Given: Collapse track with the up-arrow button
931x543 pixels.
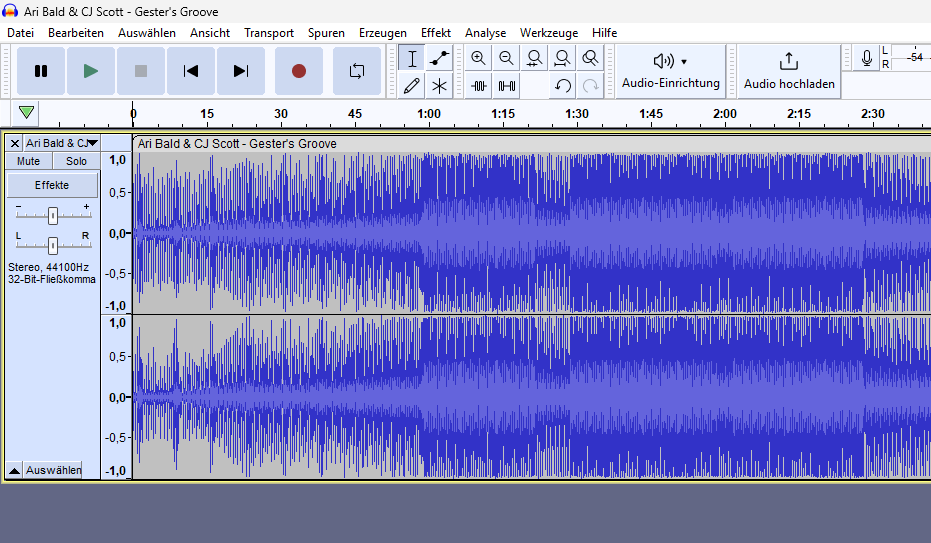Looking at the screenshot, I should click(15, 470).
